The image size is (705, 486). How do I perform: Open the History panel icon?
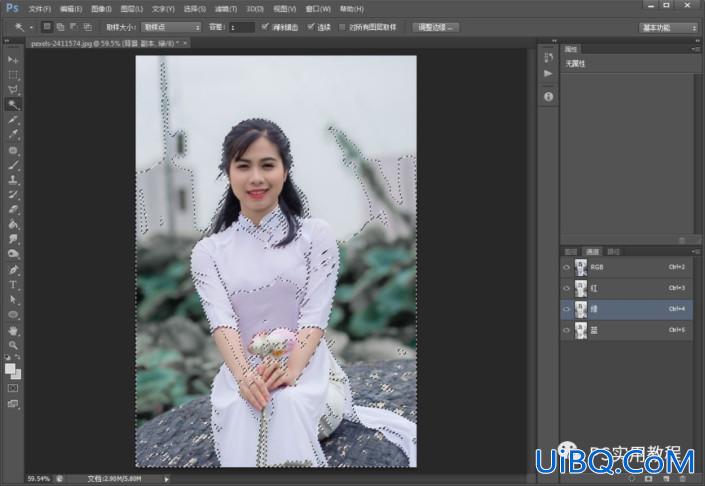(548, 57)
